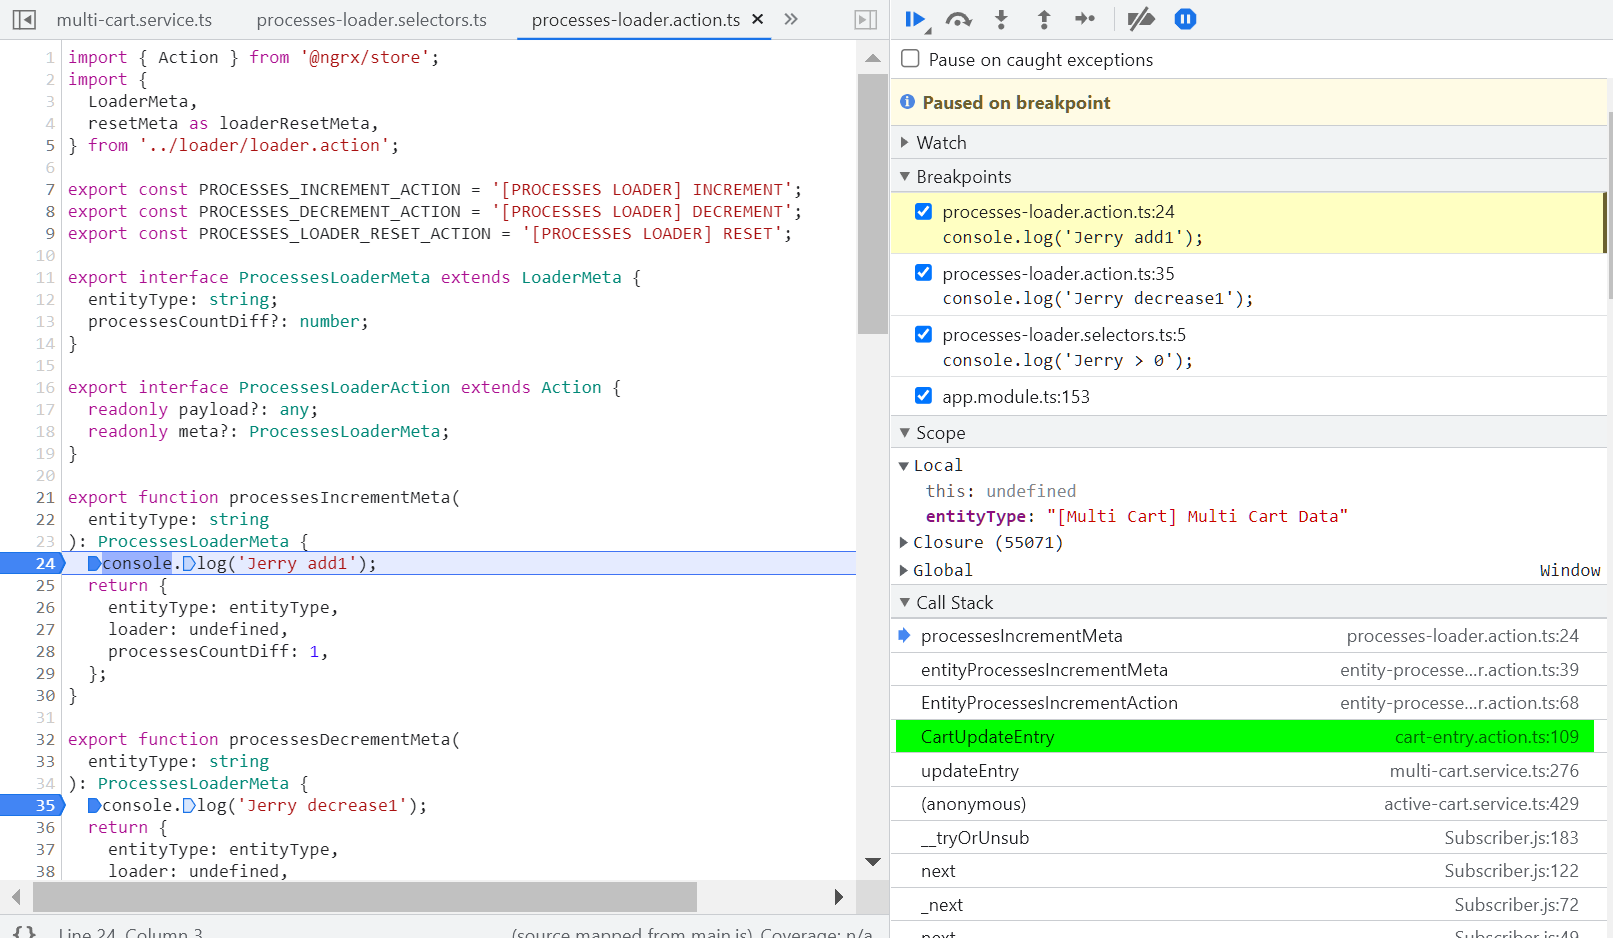
Task: Step over next function call
Action: click(x=959, y=19)
